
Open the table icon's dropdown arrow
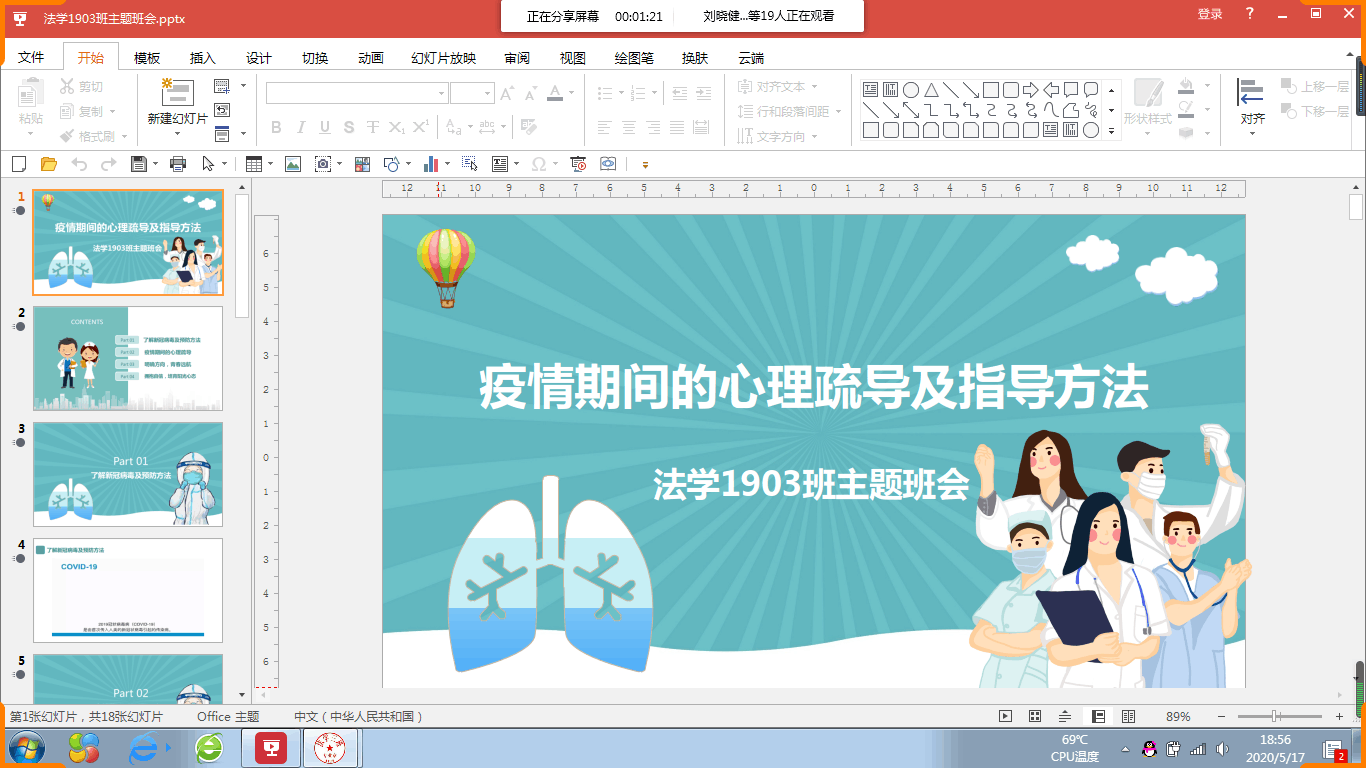[269, 163]
